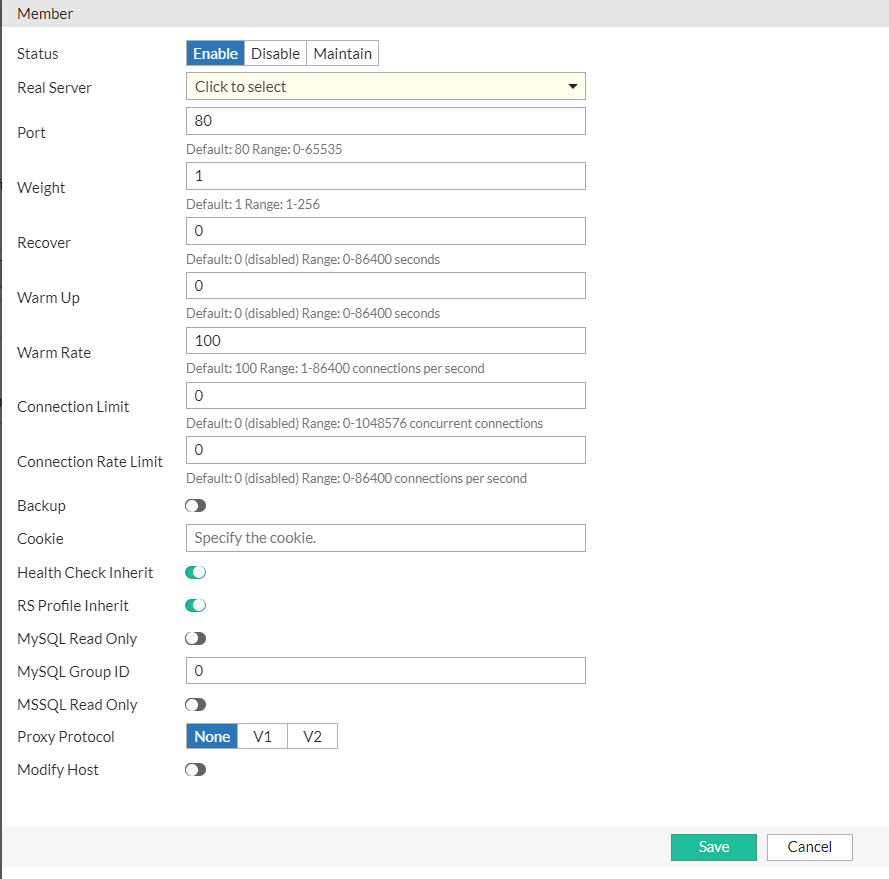Click the Weight input field
Image resolution: width=889 pixels, height=879 pixels.
[386, 176]
